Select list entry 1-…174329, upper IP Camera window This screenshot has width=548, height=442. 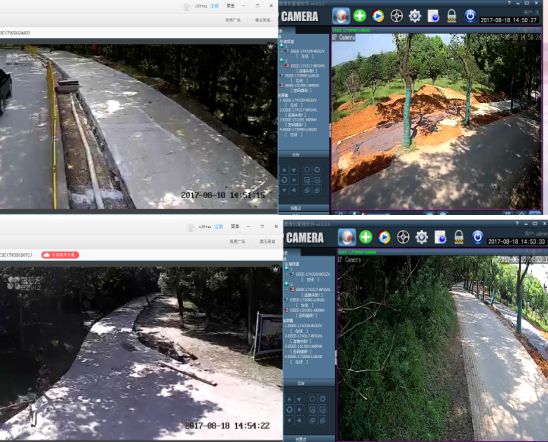(x=298, y=100)
